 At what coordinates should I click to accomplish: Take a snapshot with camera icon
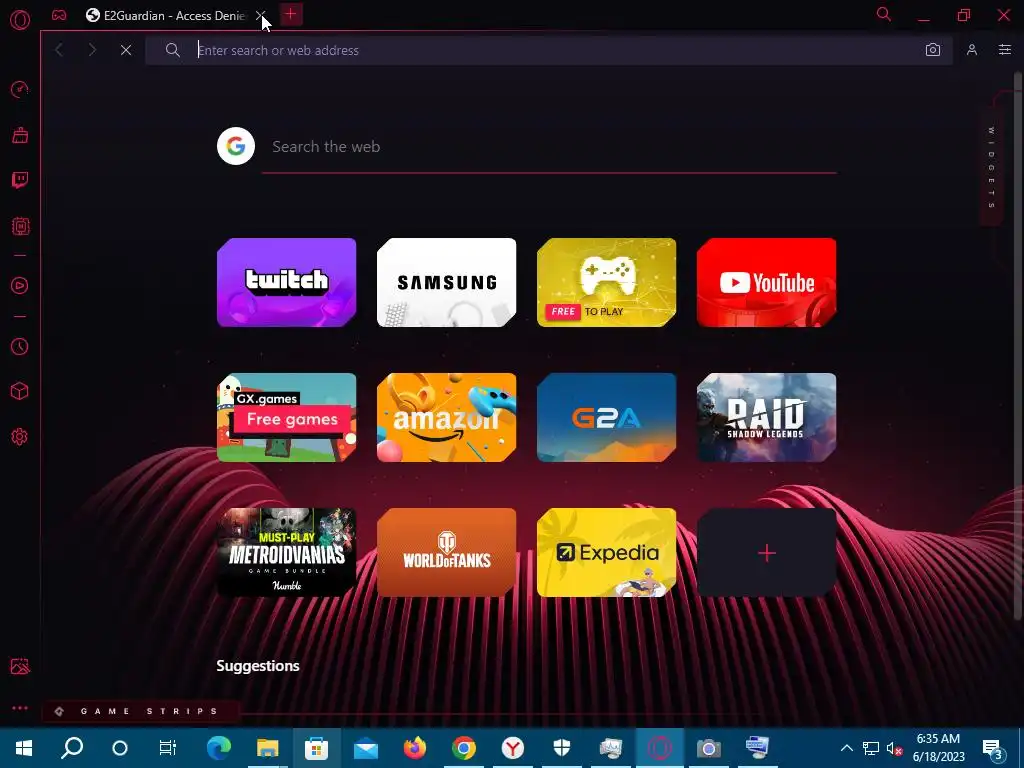tap(933, 50)
